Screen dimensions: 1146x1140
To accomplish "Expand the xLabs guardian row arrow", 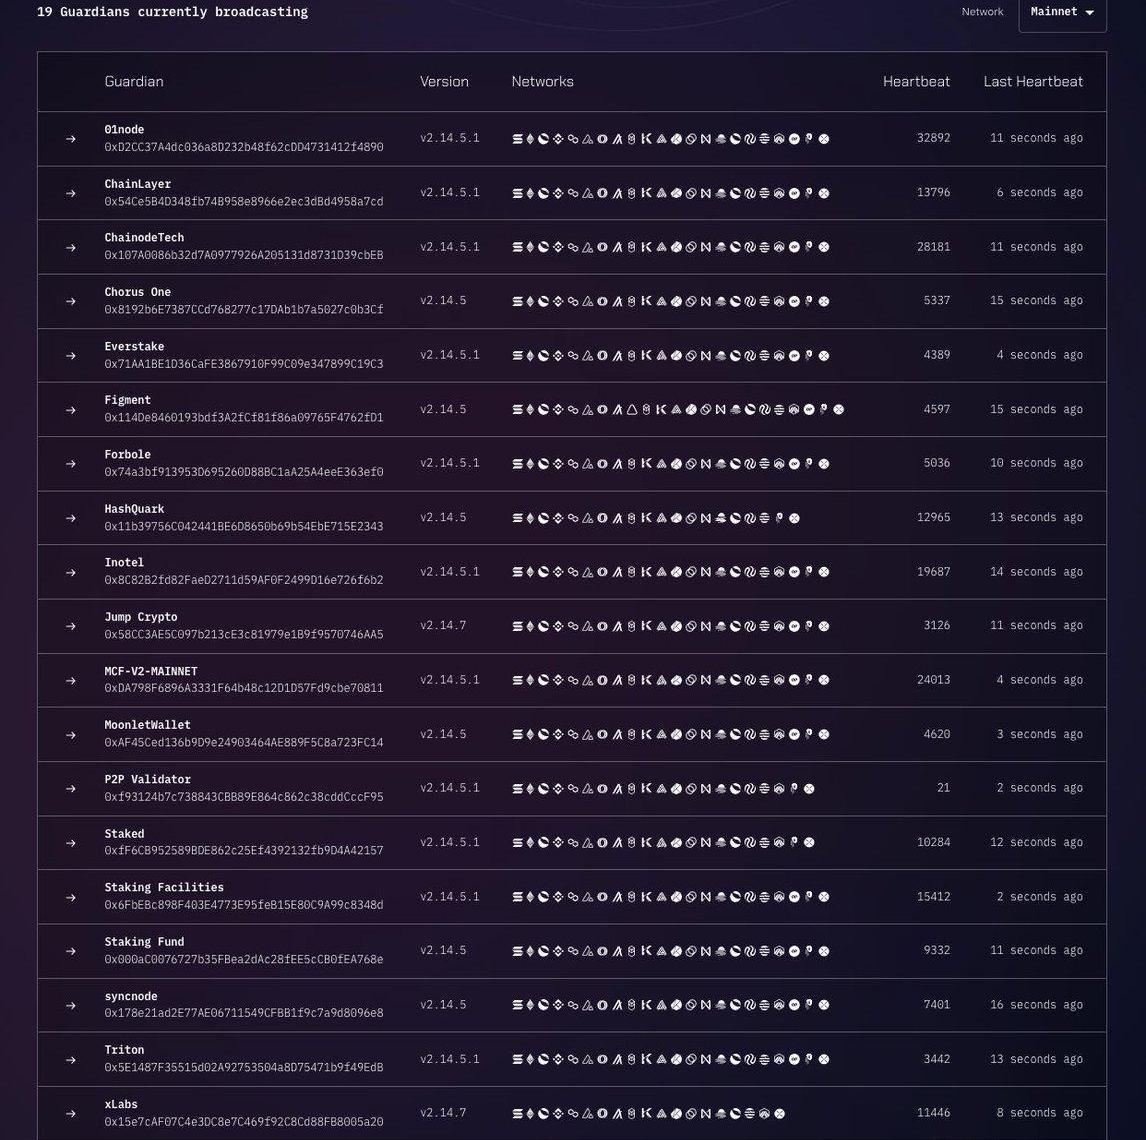I will click(x=70, y=1114).
